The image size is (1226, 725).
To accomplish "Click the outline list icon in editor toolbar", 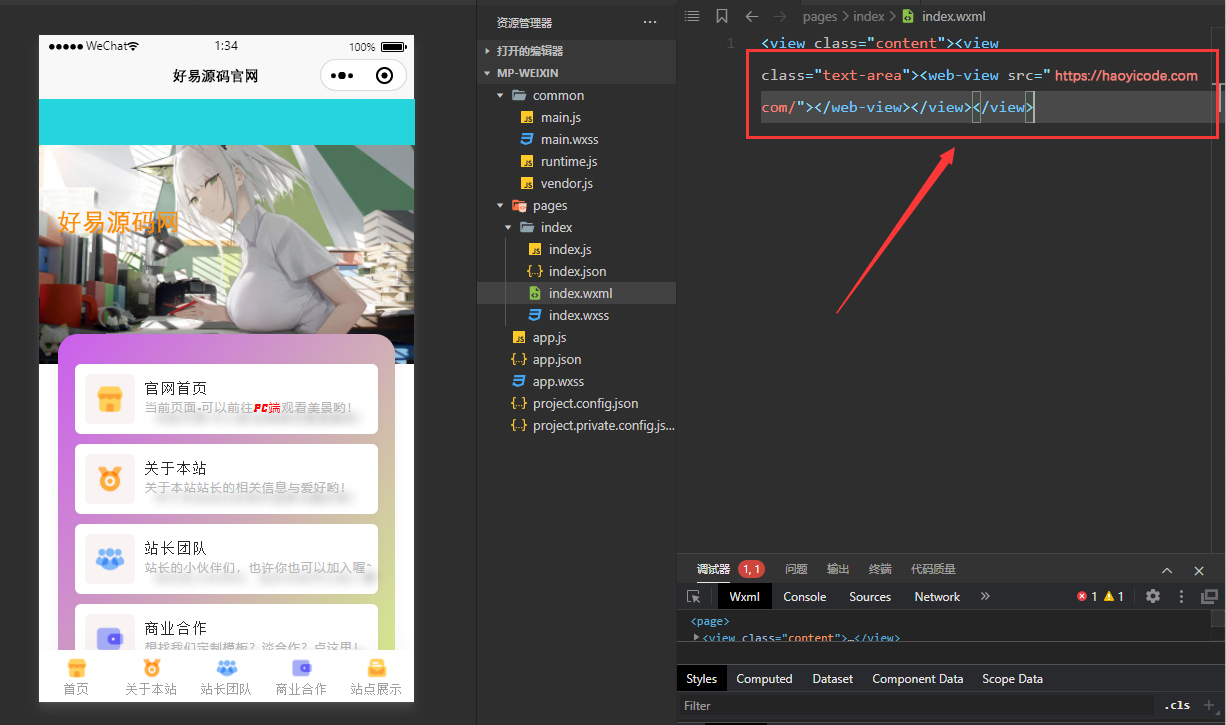I will pos(691,16).
